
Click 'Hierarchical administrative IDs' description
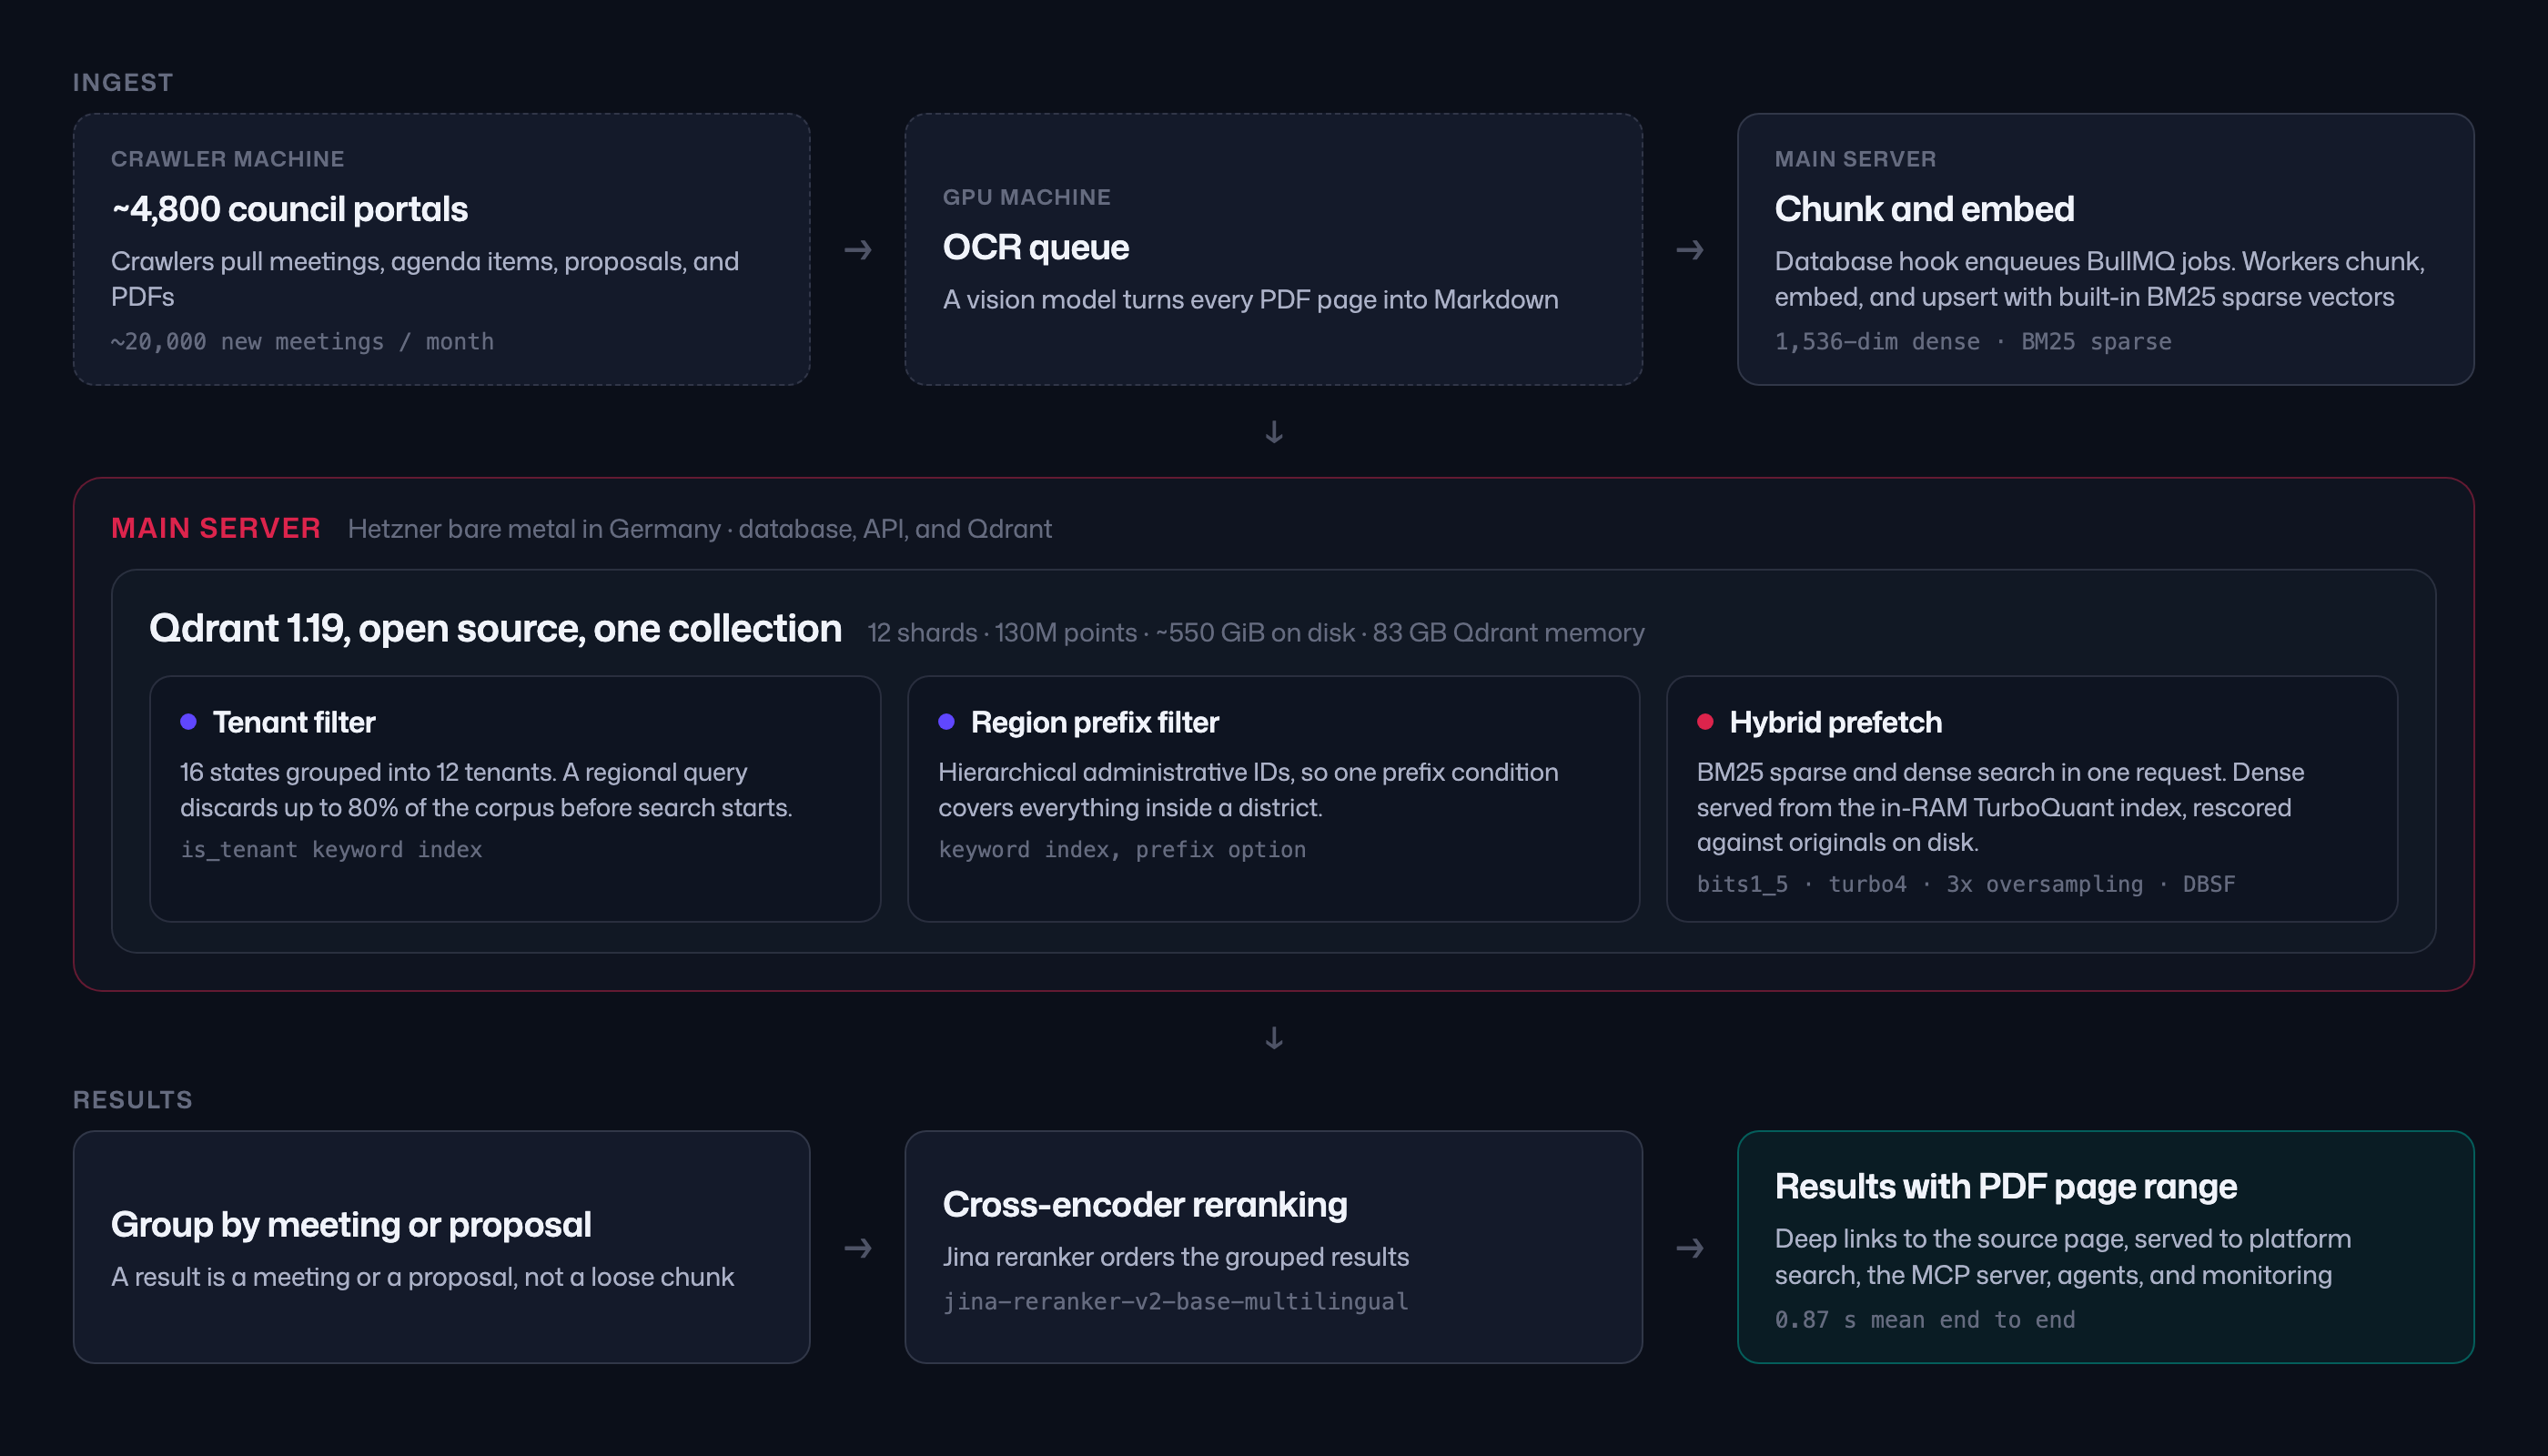[x=1247, y=790]
